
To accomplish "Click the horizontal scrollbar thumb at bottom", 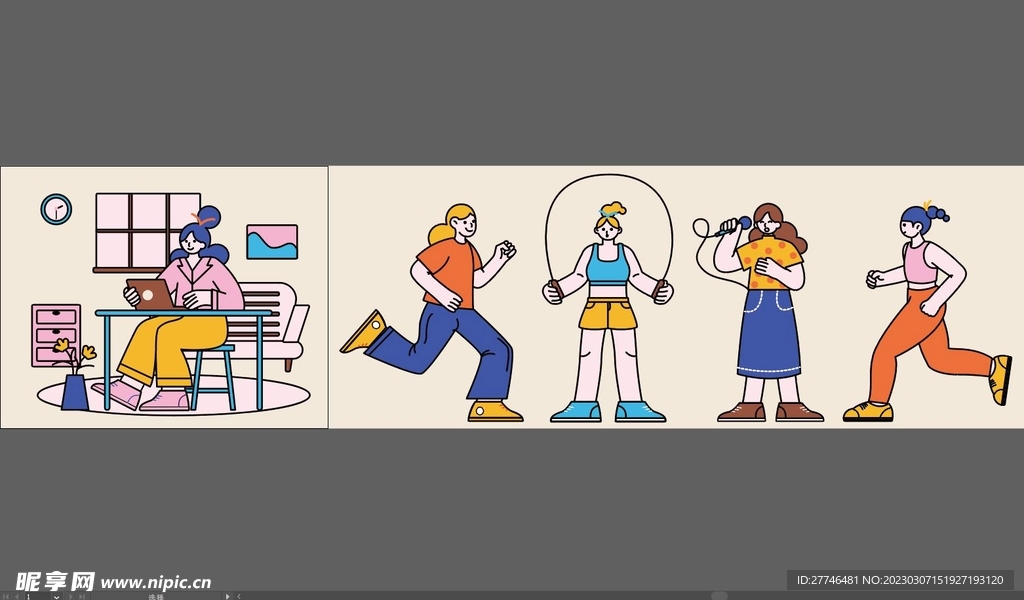I will click(718, 596).
